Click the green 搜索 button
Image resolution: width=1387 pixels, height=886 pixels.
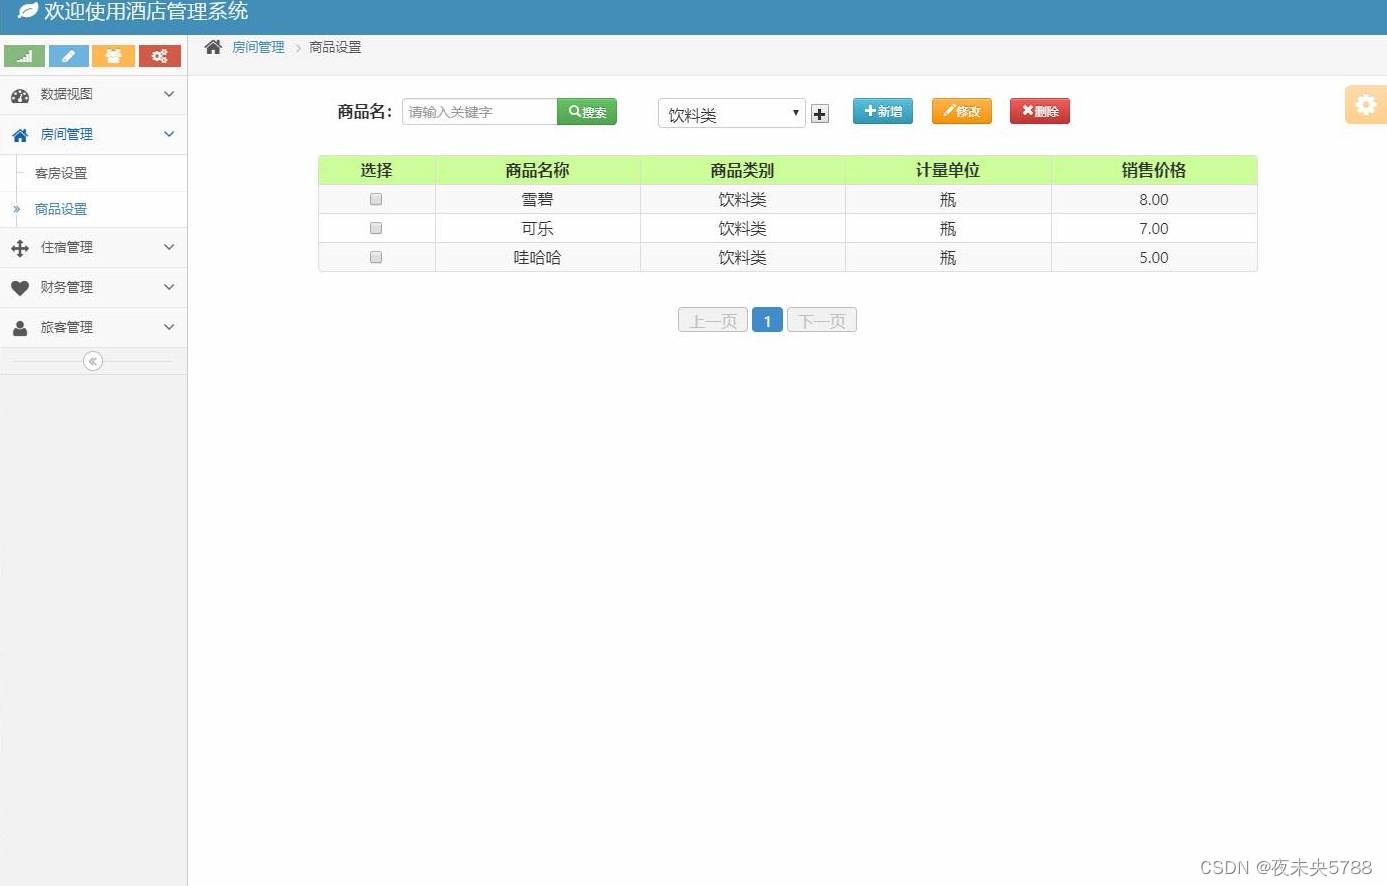(x=587, y=112)
